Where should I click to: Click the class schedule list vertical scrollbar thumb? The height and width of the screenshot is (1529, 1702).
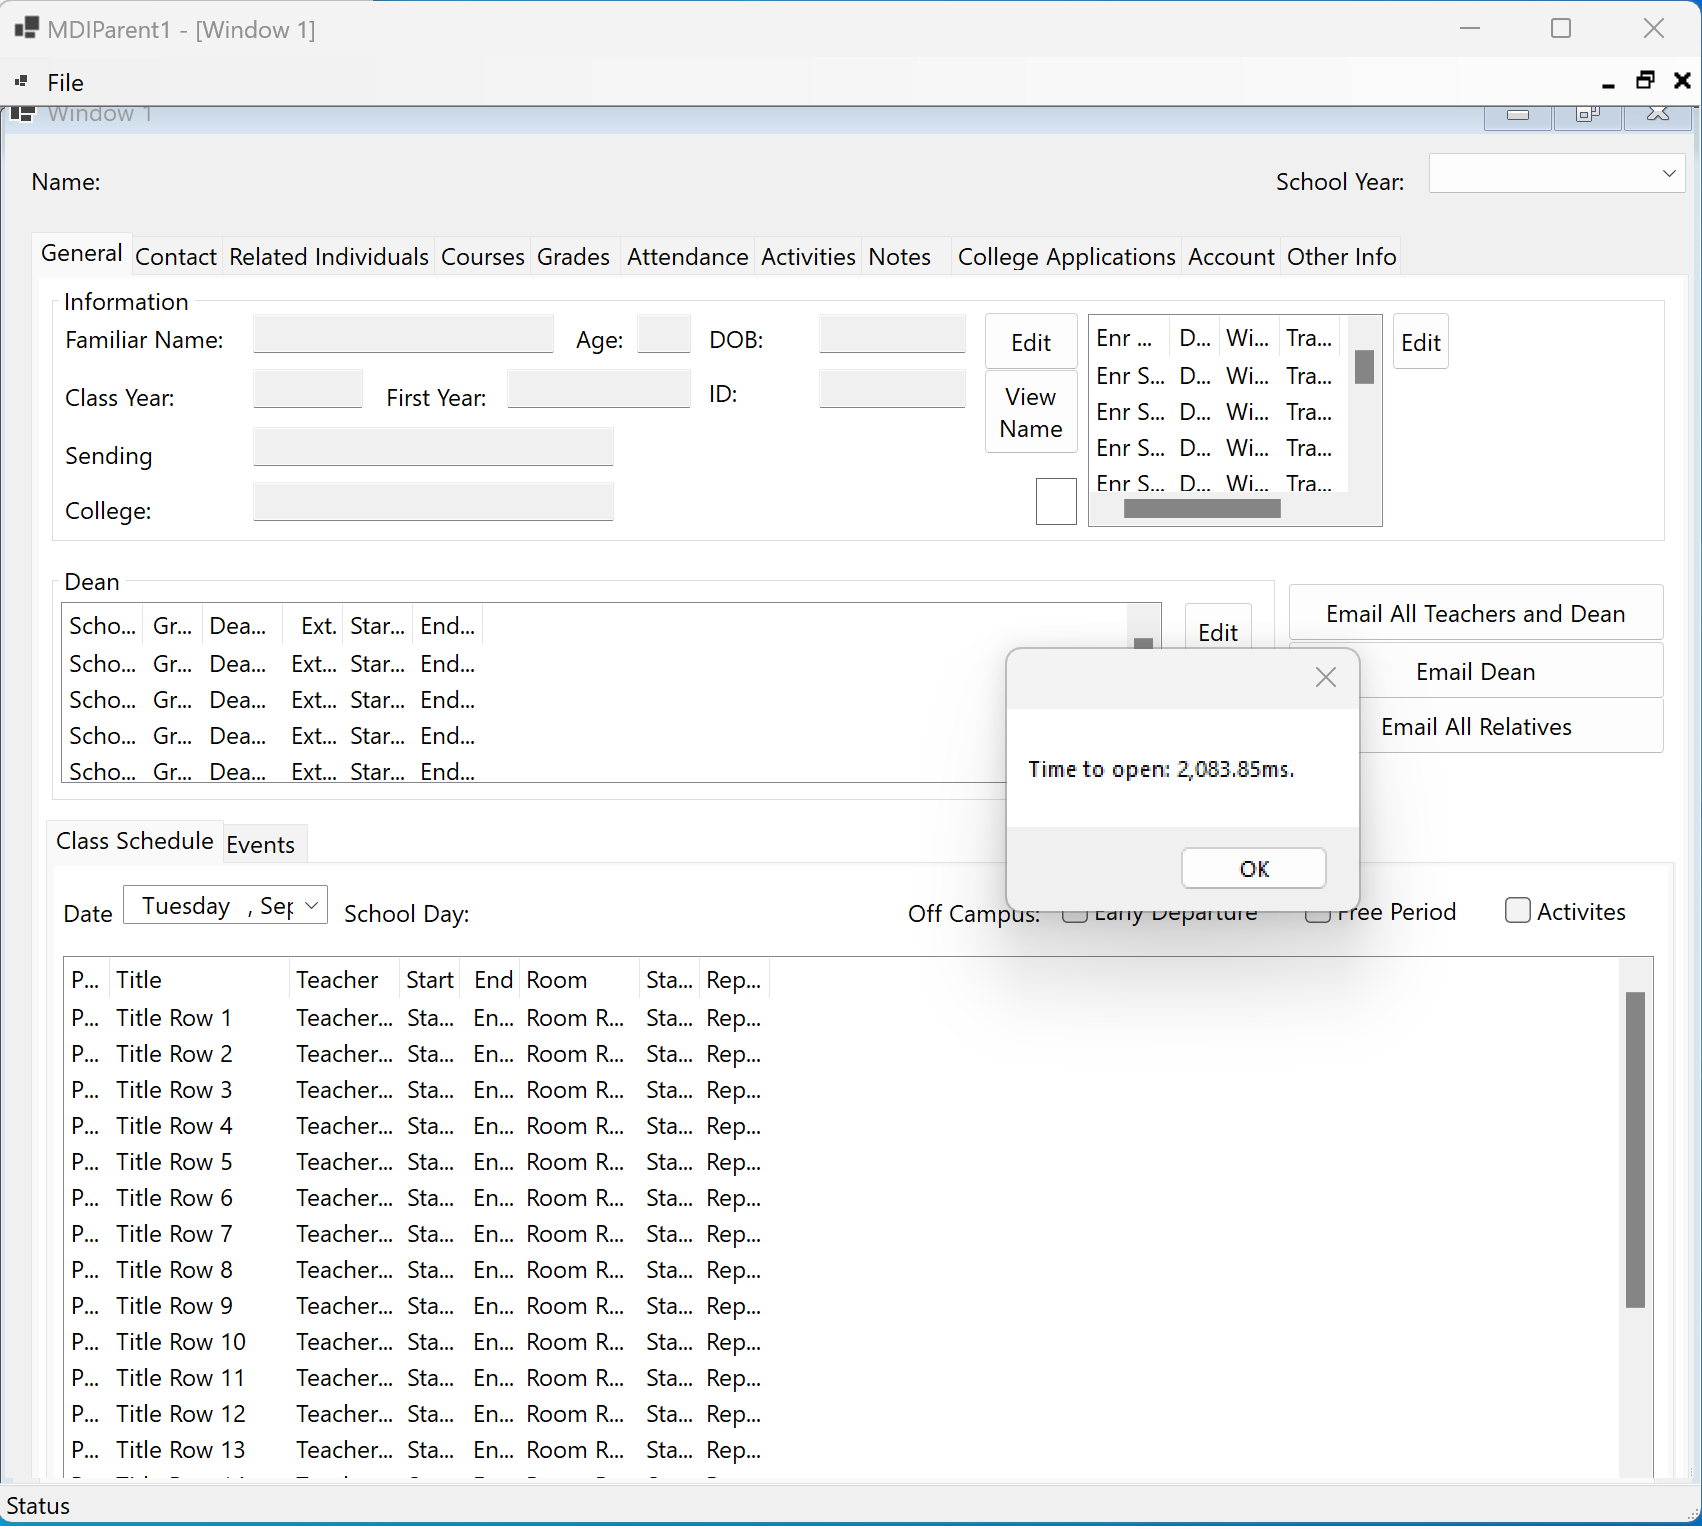(x=1635, y=1149)
